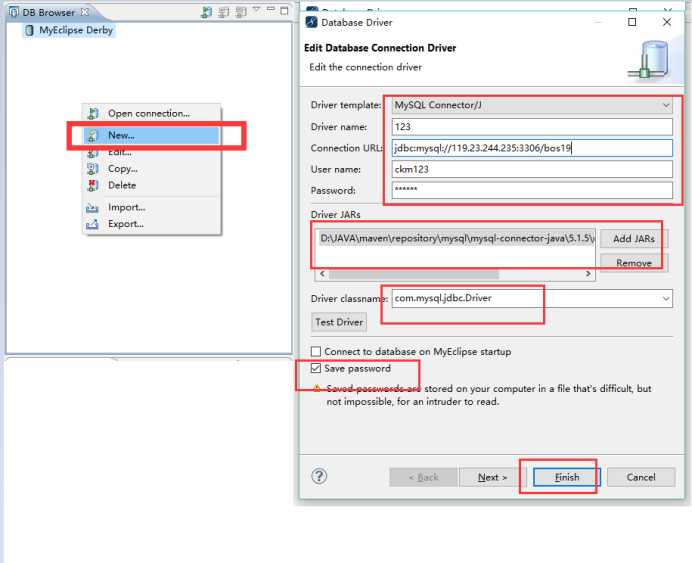Click the Database Driver dialog title icon
This screenshot has width=692, height=563.
click(x=312, y=22)
